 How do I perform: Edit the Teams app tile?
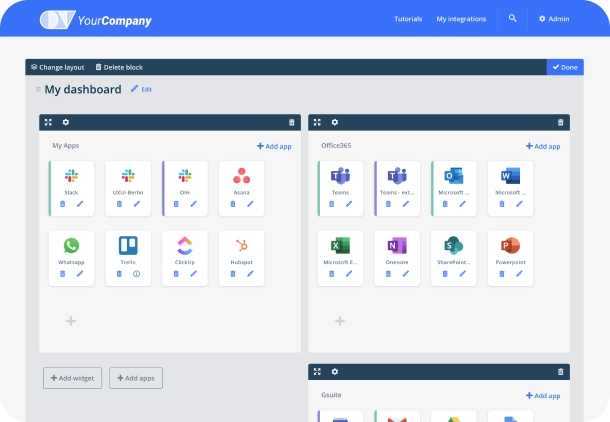349,204
